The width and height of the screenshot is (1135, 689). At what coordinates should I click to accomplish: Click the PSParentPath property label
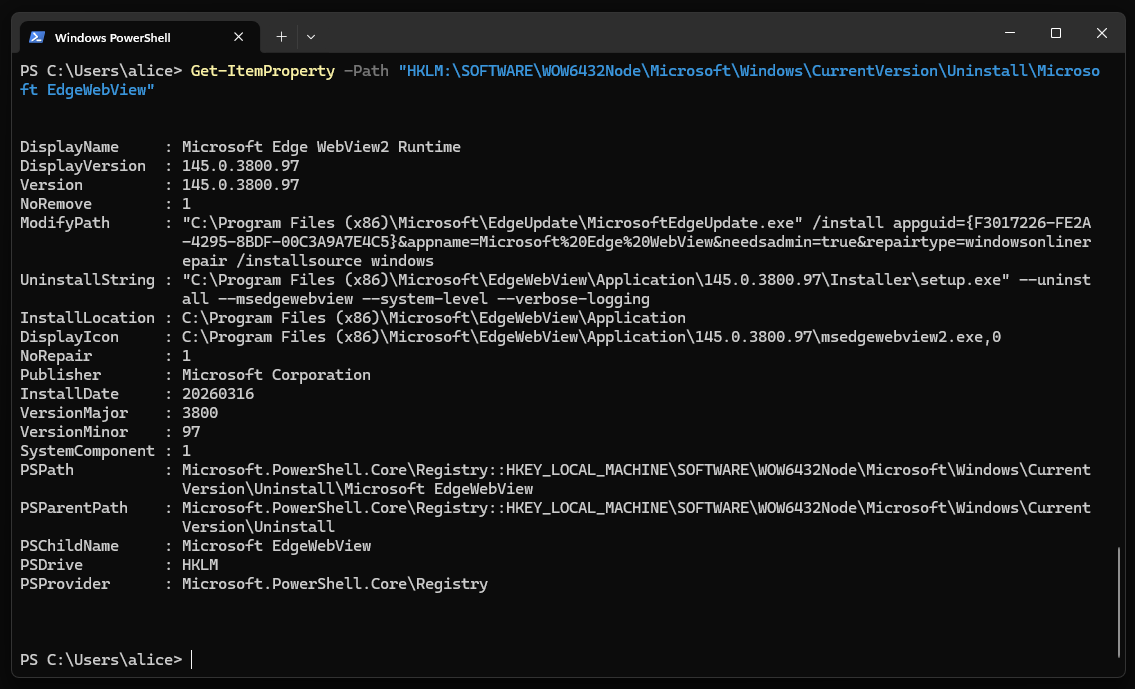coord(74,508)
